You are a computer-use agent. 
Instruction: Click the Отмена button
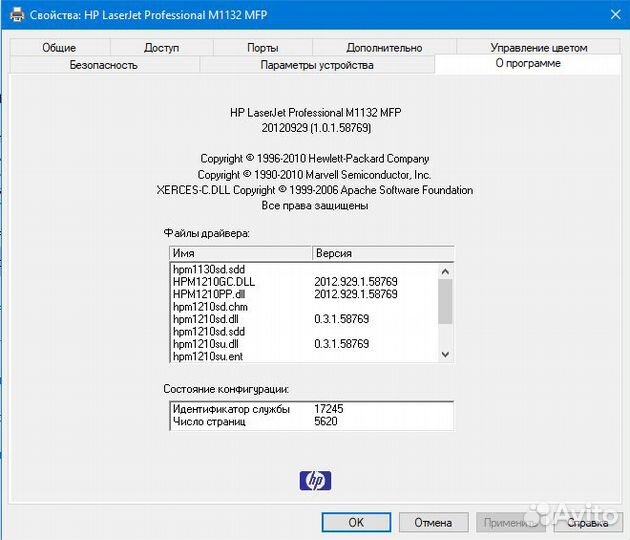tap(433, 522)
